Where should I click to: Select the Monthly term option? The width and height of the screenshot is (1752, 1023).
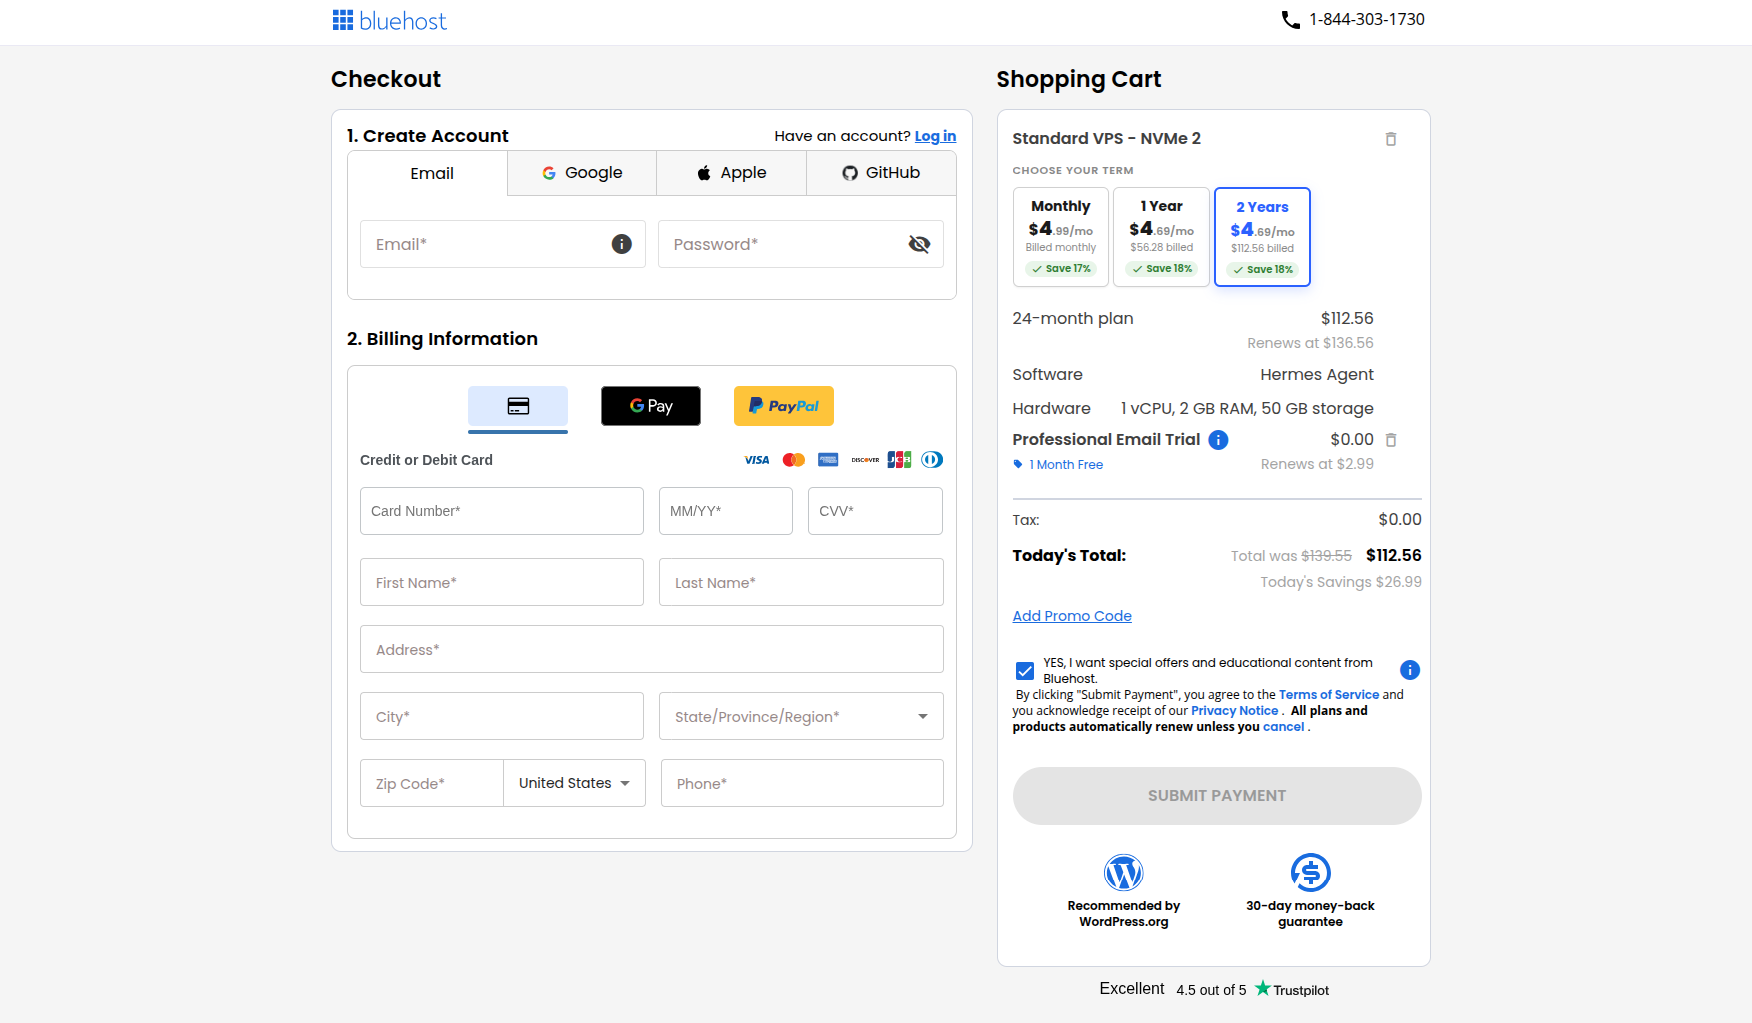(1061, 237)
